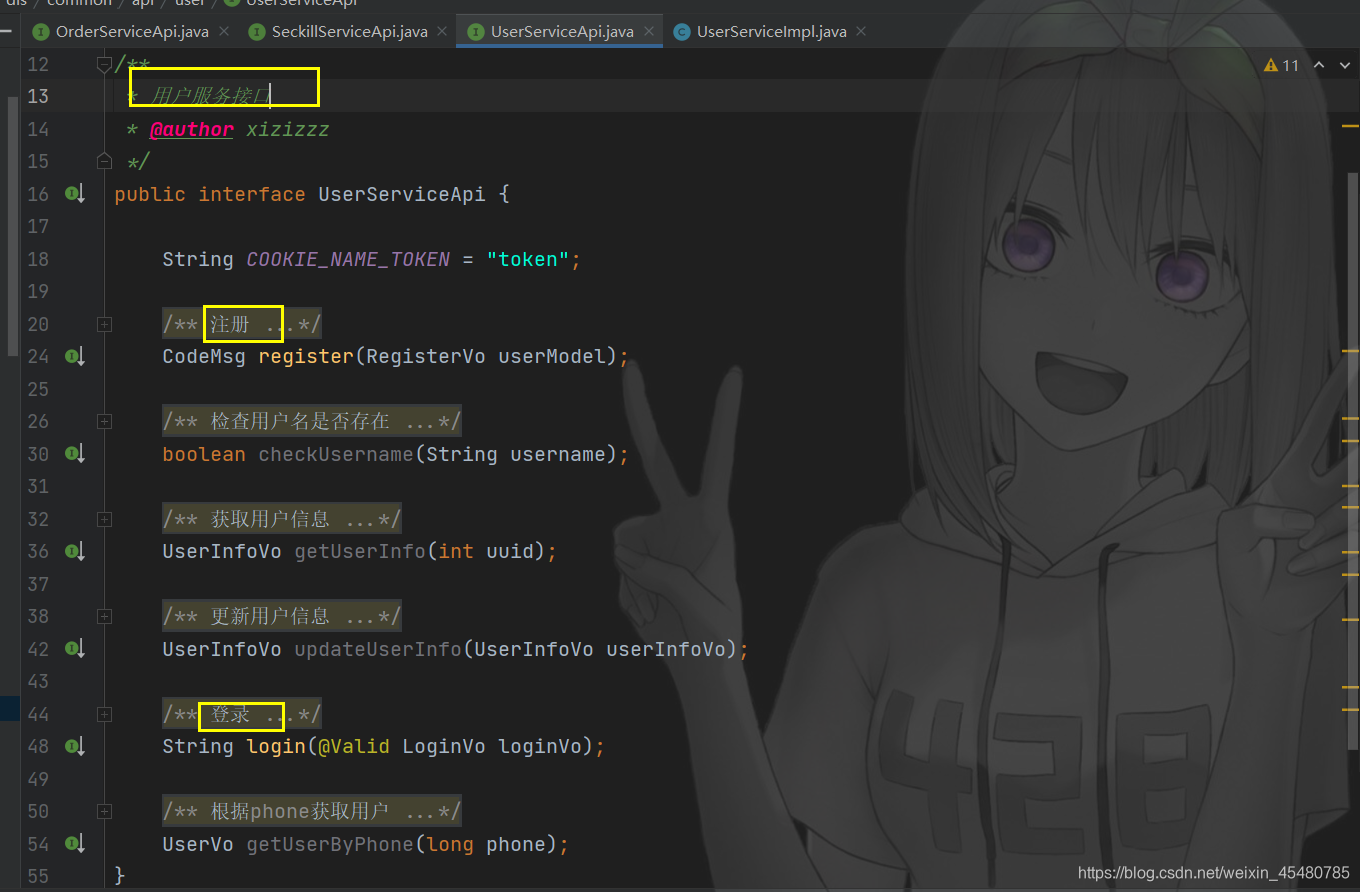This screenshot has width=1360, height=892.
Task: Click implemented-method gutter icon on line 54
Action: 75,844
